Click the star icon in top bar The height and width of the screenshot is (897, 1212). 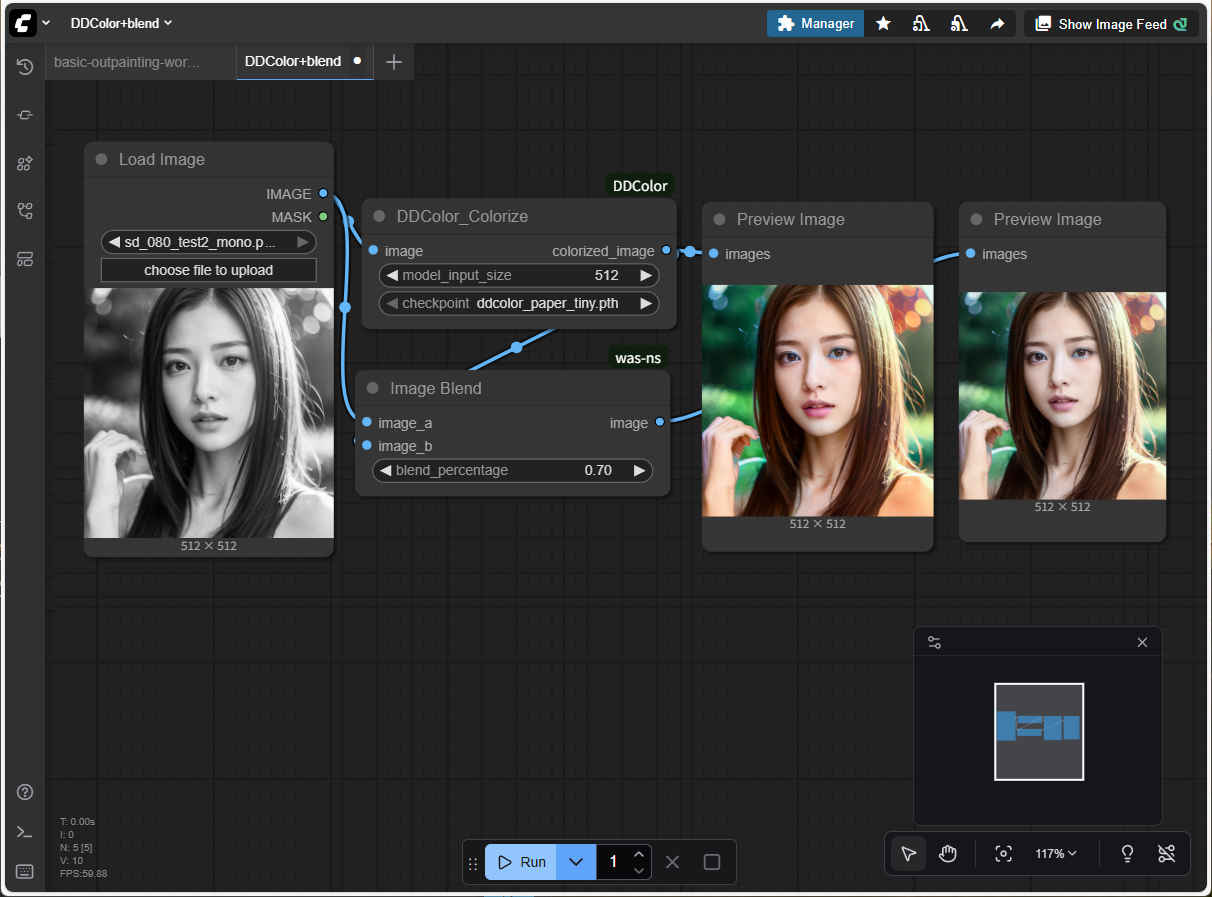point(883,24)
